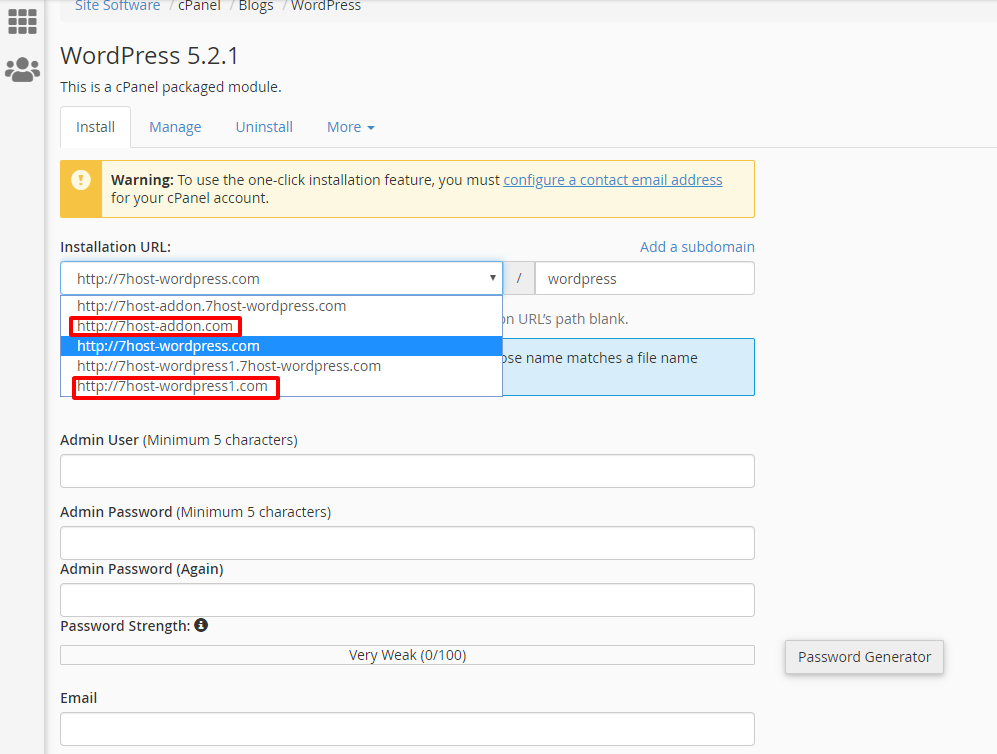
Task: Select http://7host-addon.7host-wordpress.com option
Action: (281, 306)
